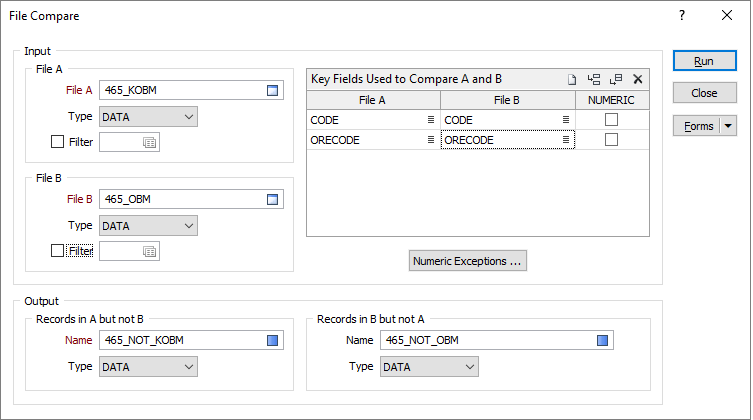Click new/clear grid icon in Key Fields header
753x420 pixels.
point(571,79)
